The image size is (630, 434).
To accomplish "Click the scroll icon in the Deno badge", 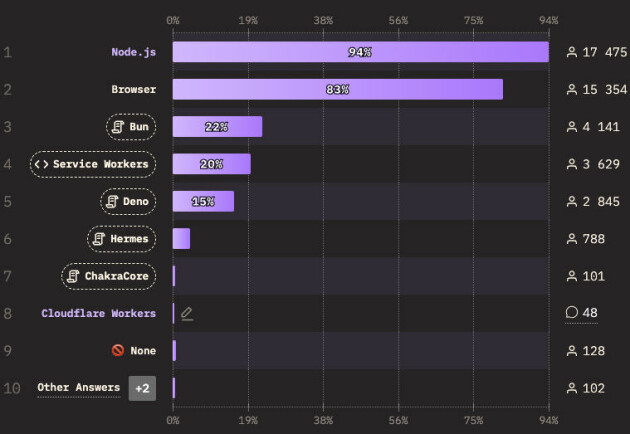I will (x=112, y=202).
